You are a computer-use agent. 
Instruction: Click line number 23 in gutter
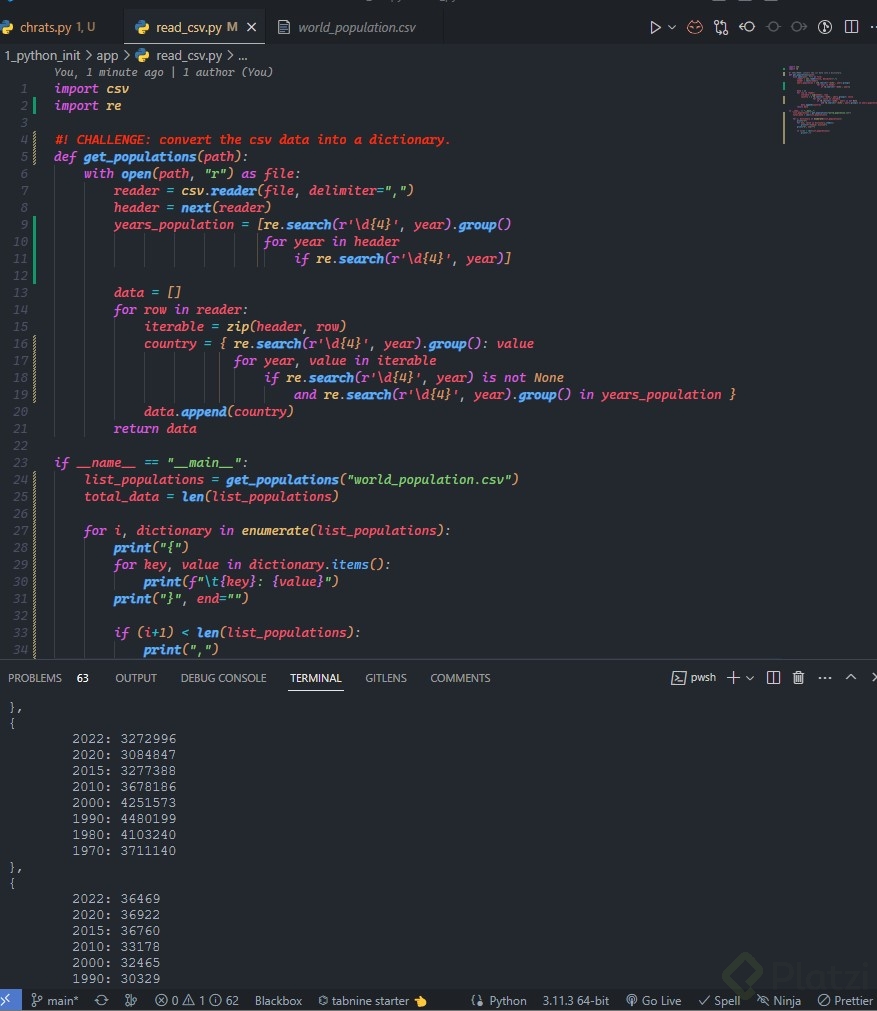click(21, 462)
